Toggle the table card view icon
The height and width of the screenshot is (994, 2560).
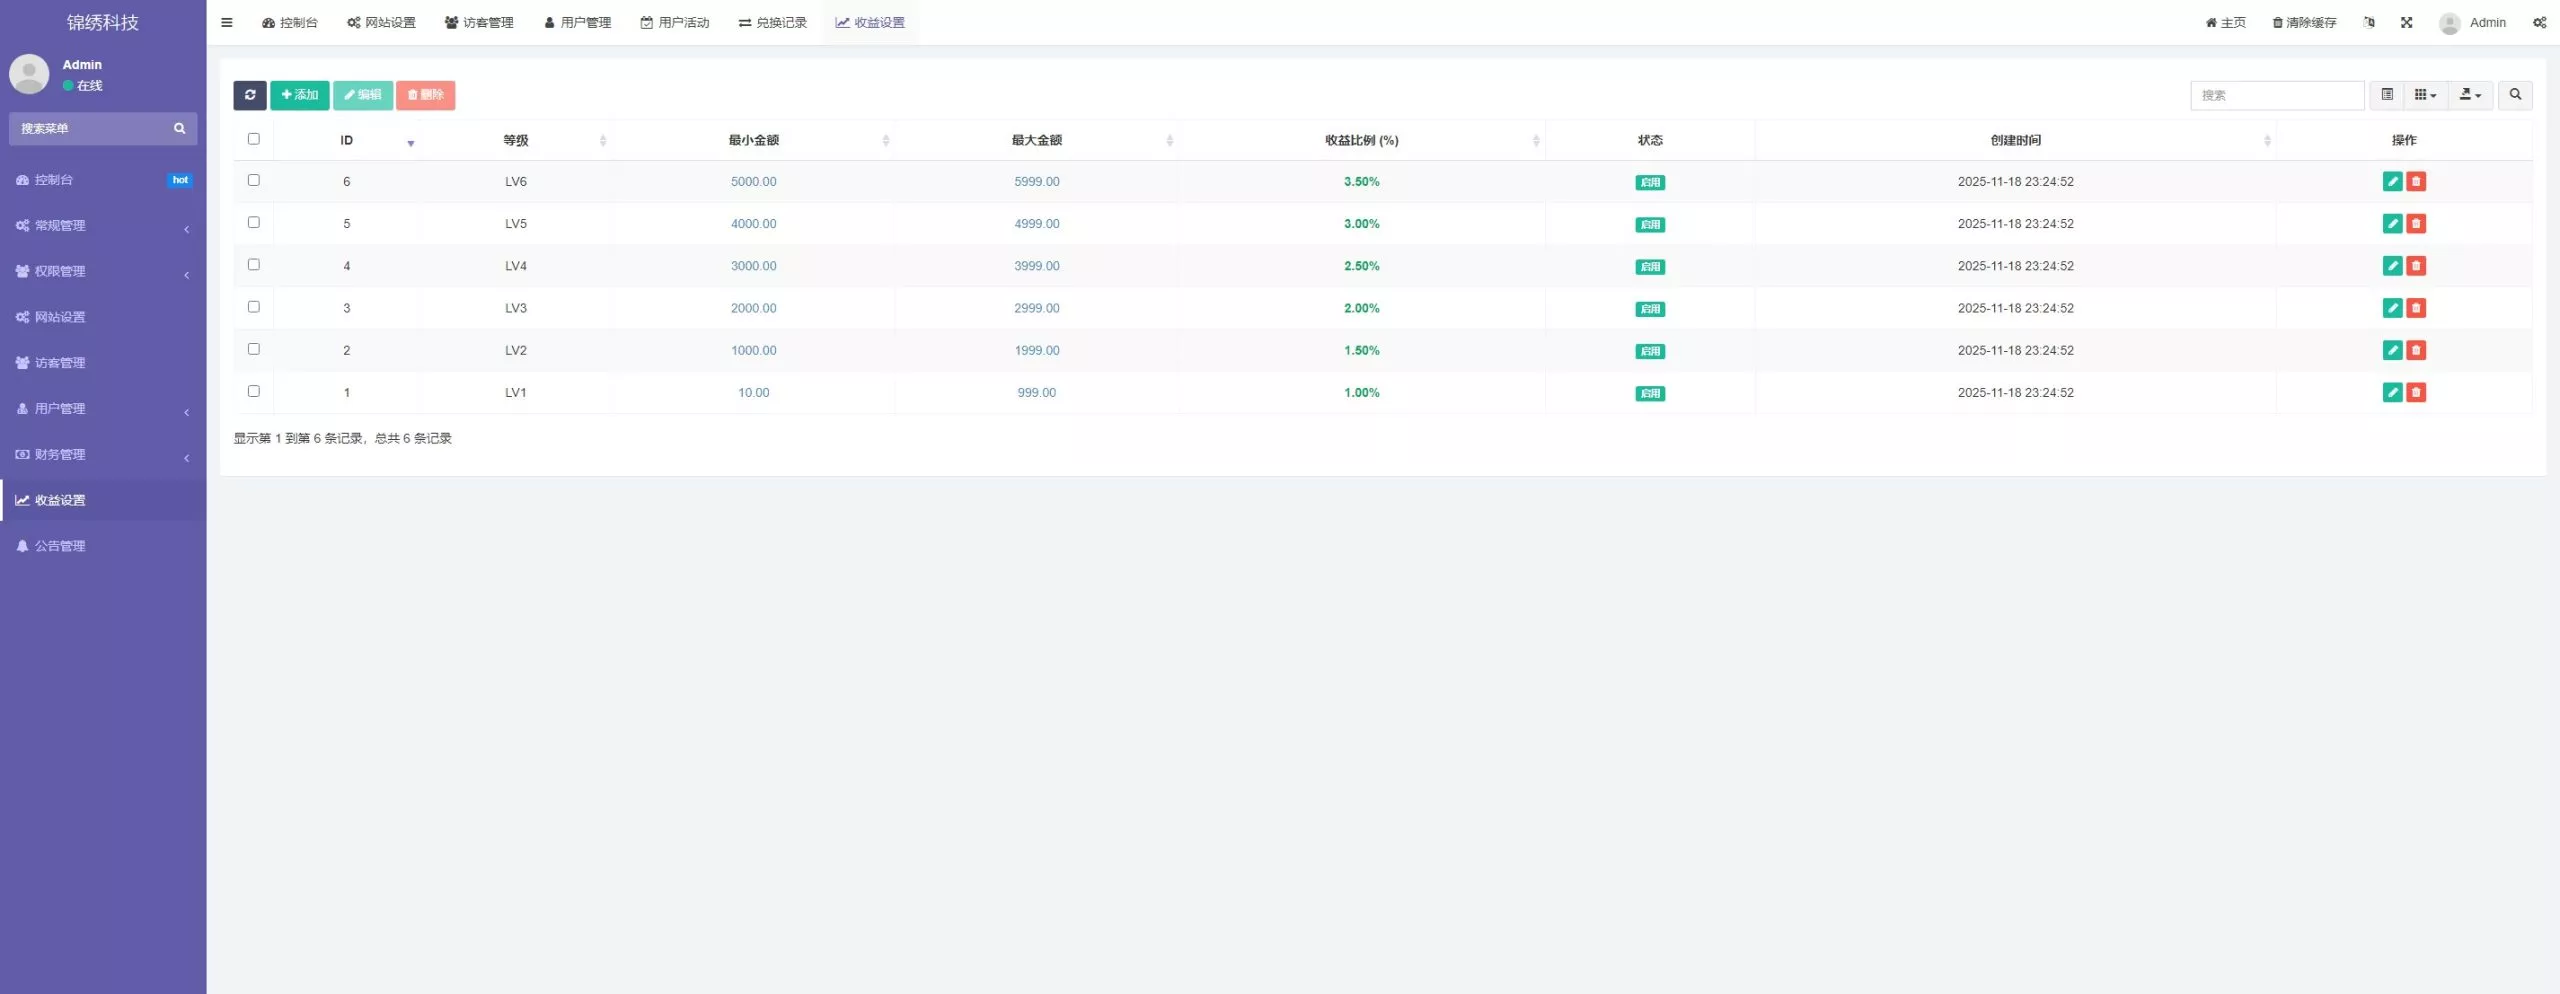click(2387, 95)
